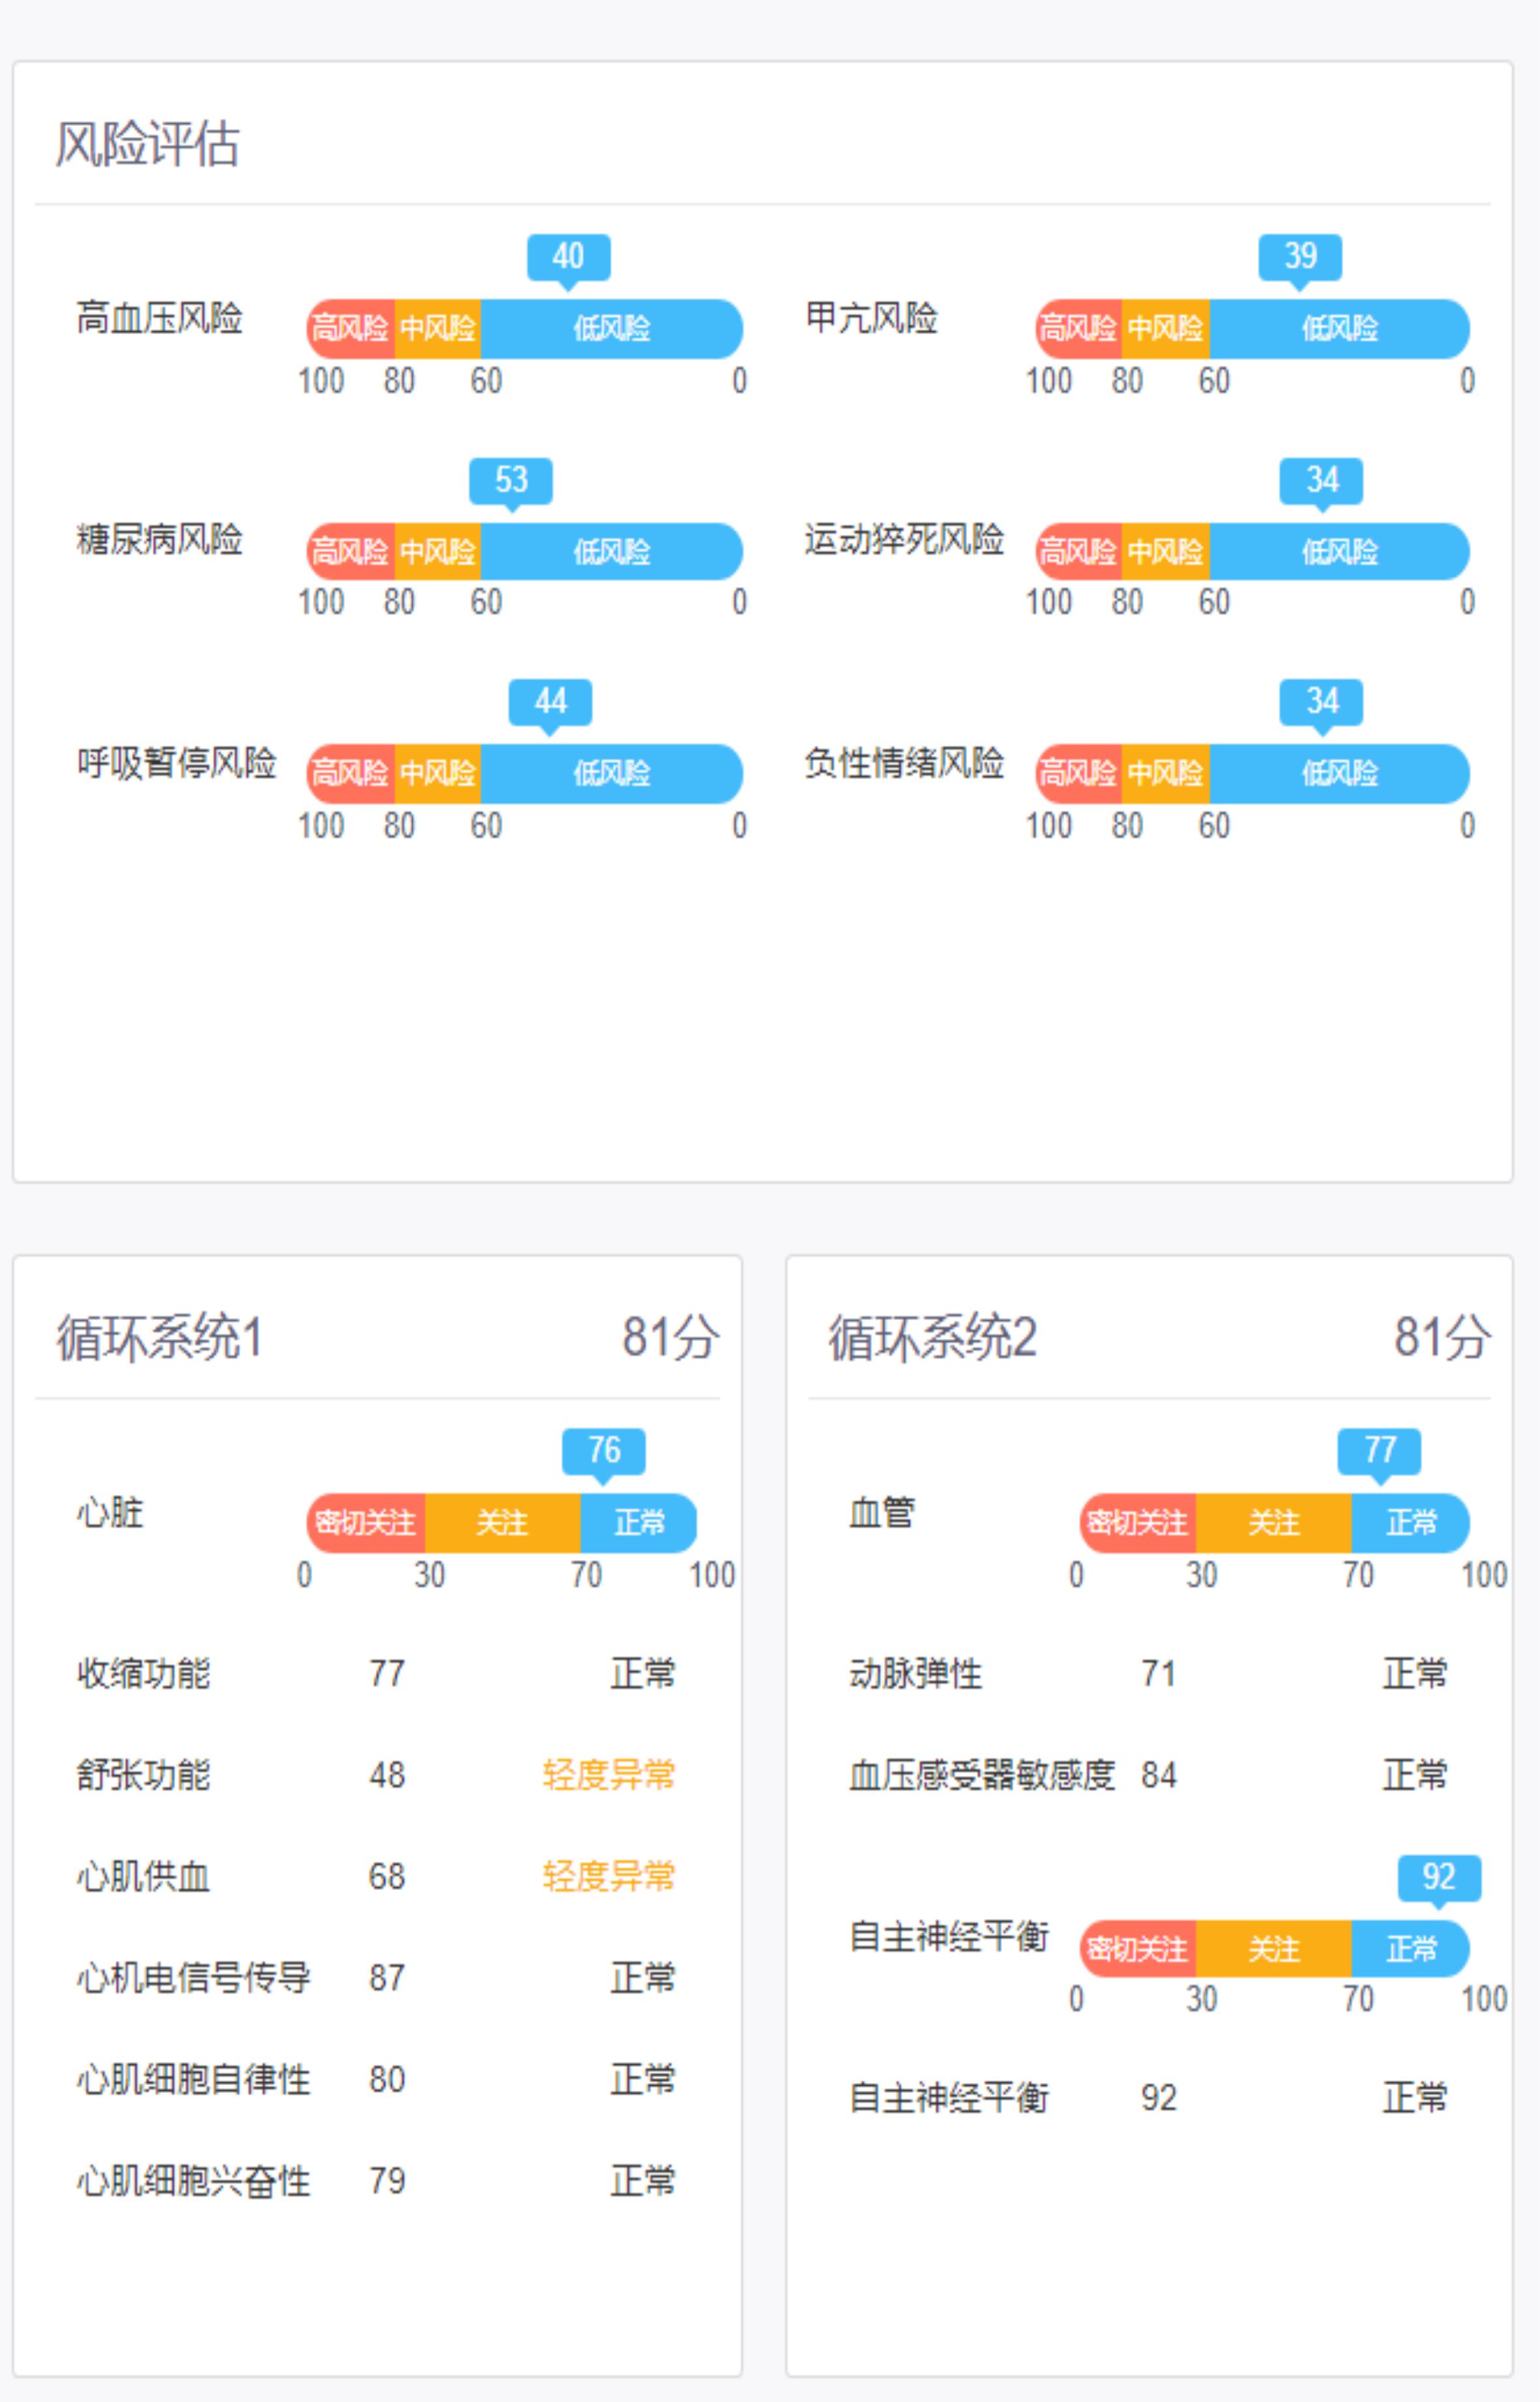This screenshot has width=1540, height=2402.
Task: Click the orange 关注 segment of 血管 bar
Action: pyautogui.click(x=1273, y=1522)
